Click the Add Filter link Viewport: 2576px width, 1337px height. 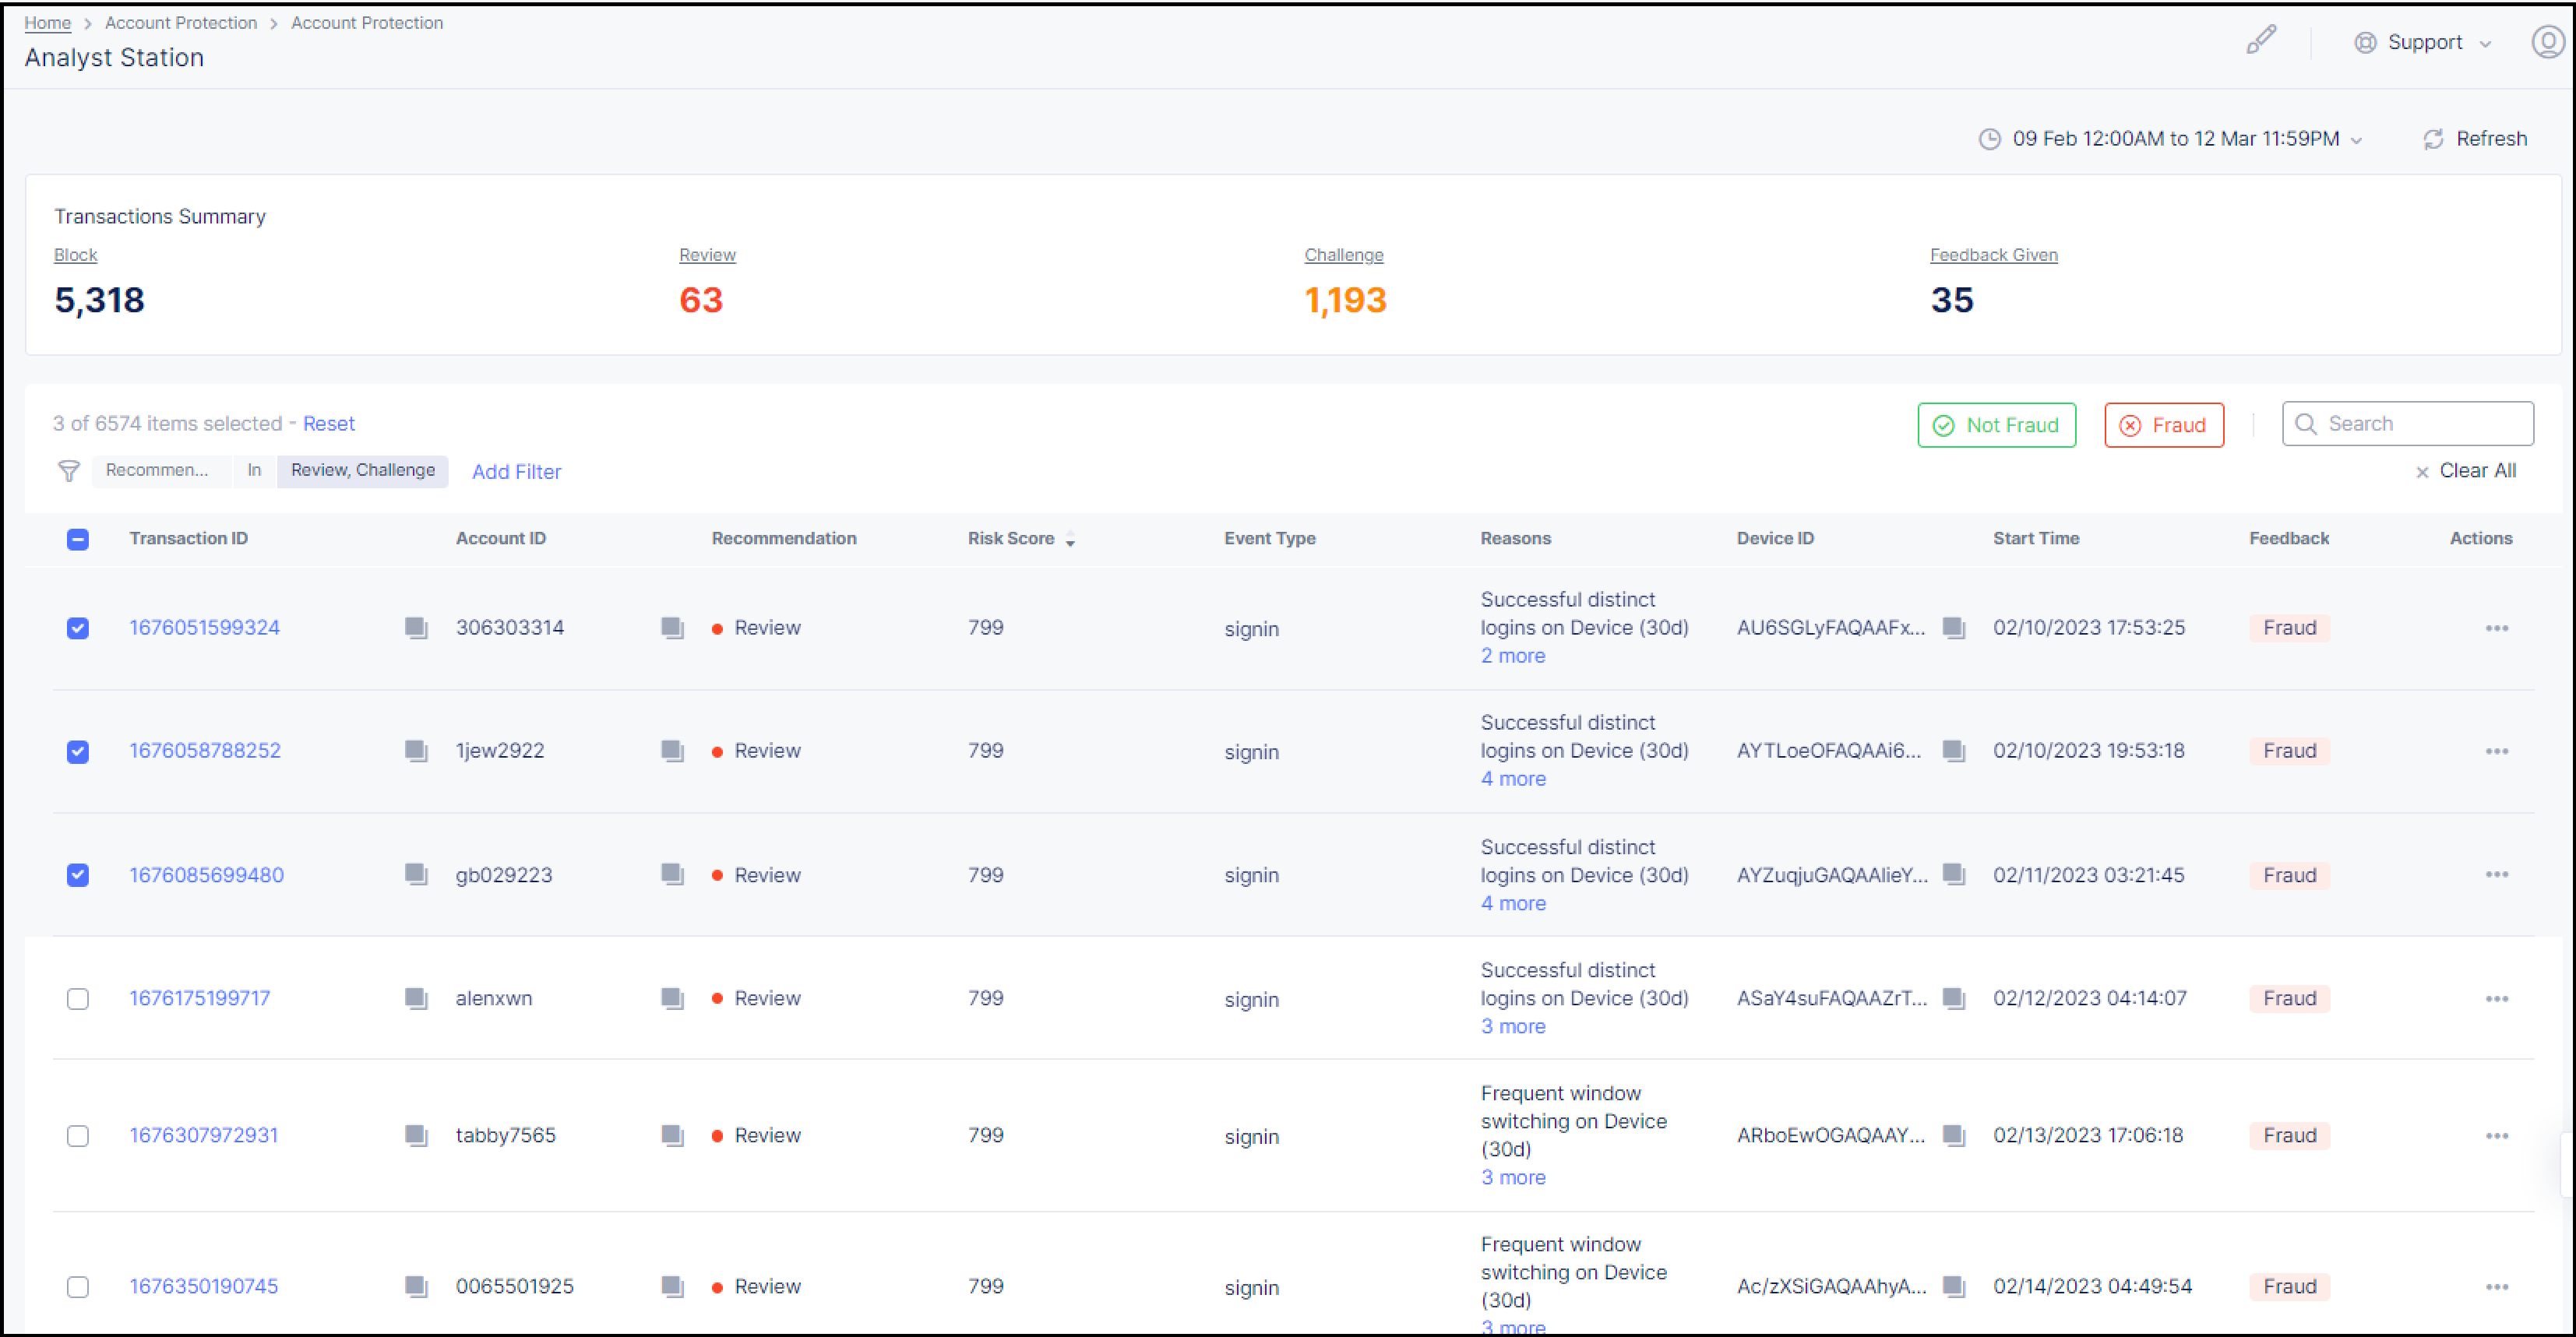pyautogui.click(x=516, y=472)
